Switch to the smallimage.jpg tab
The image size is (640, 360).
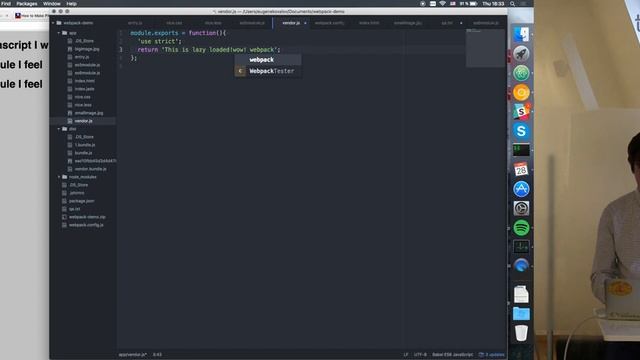[x=408, y=23]
